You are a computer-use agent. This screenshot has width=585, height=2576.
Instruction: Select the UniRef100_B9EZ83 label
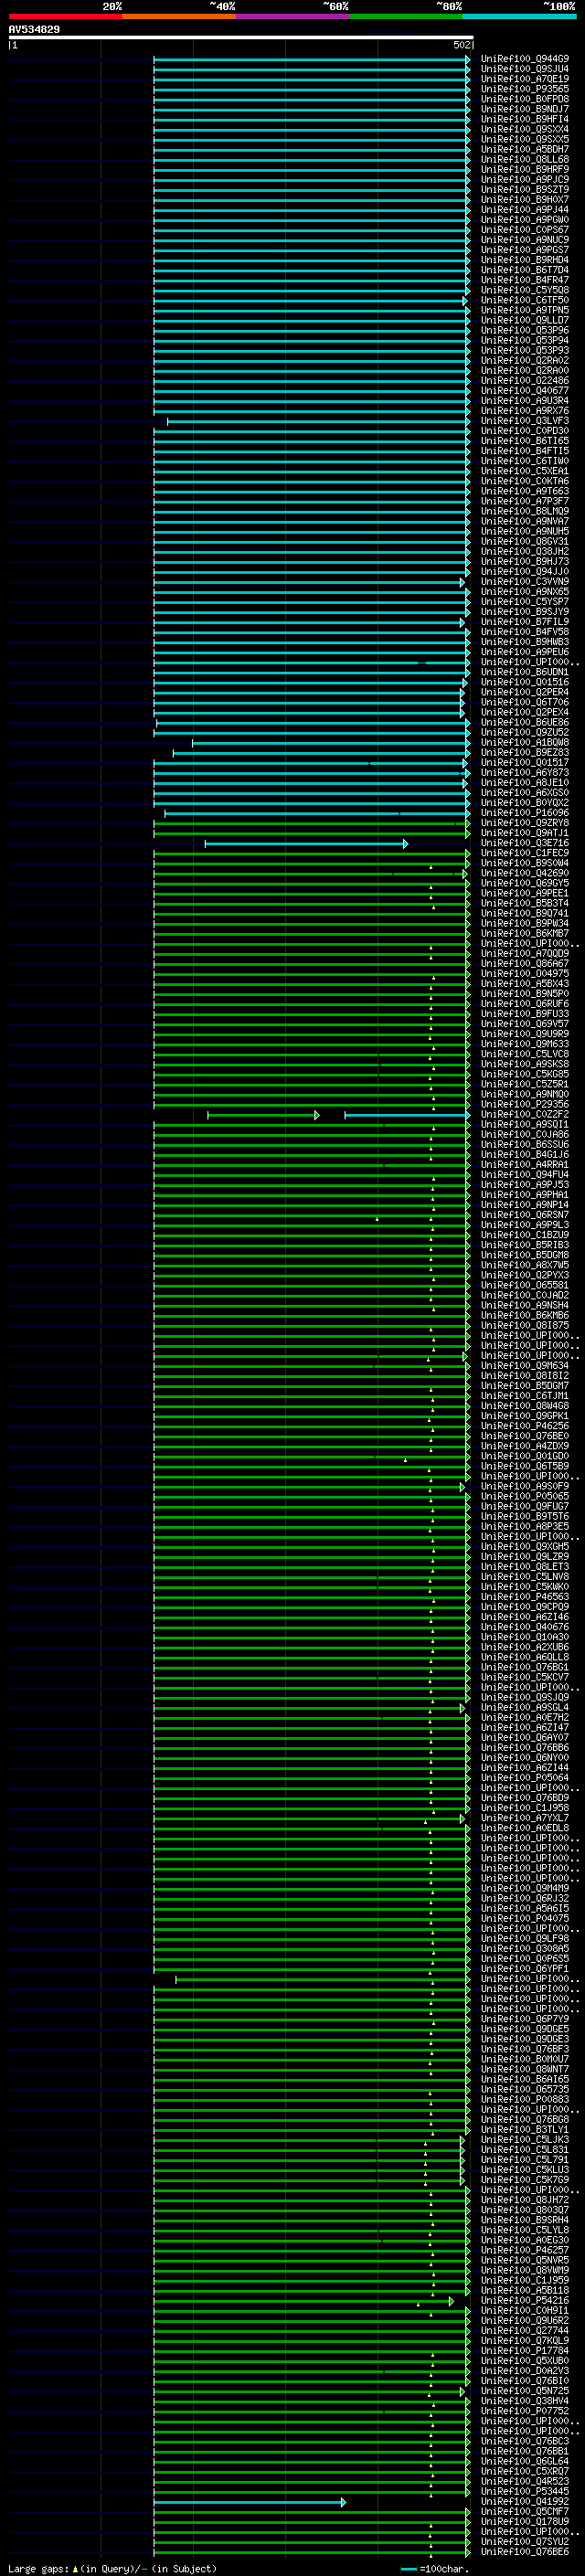525,752
